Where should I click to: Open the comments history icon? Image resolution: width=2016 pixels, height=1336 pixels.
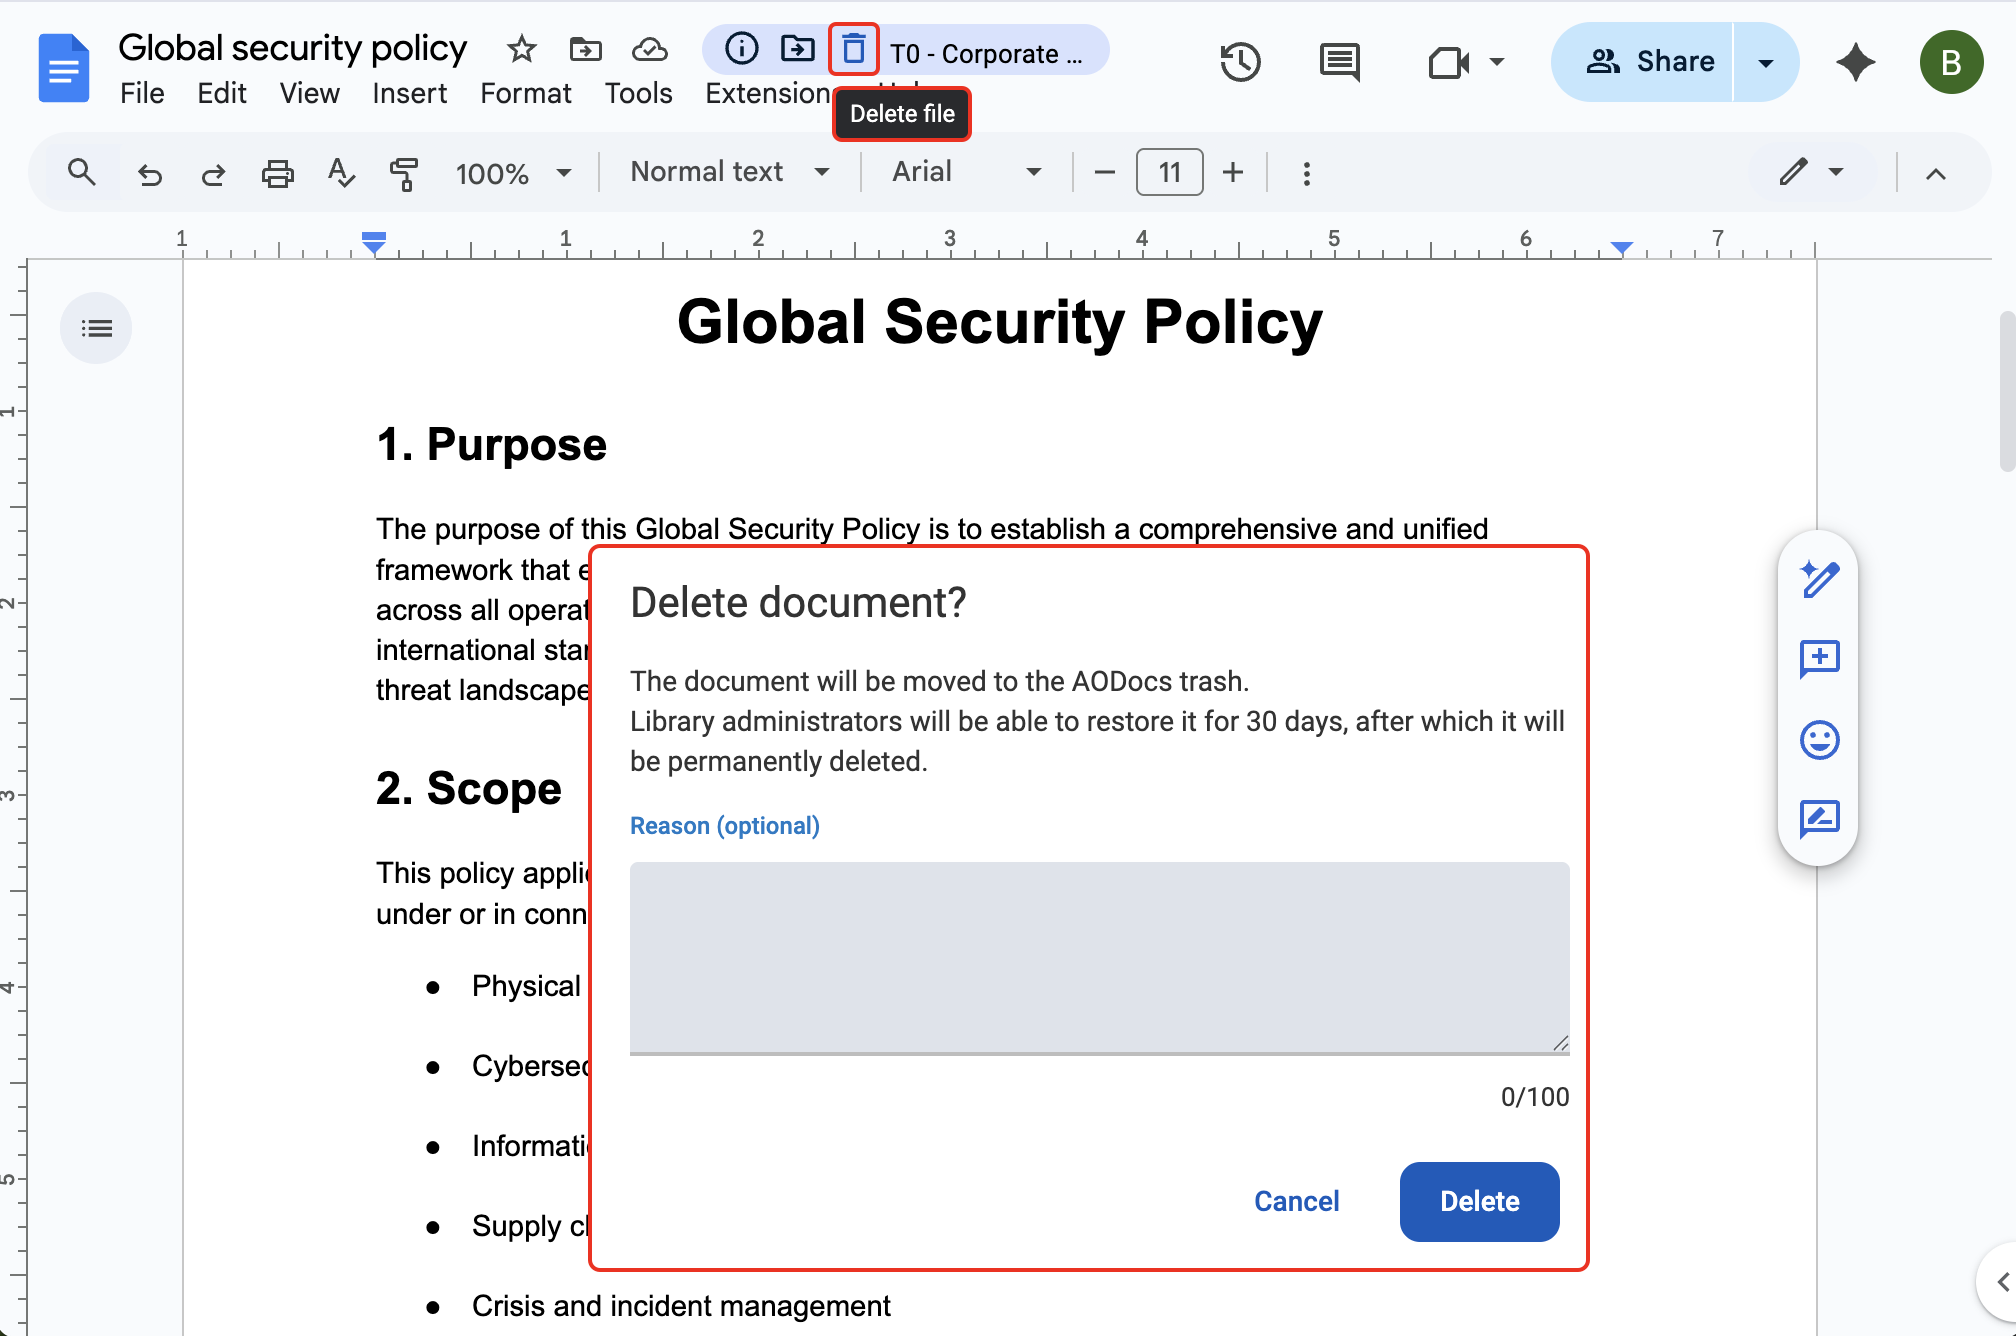(x=1340, y=62)
